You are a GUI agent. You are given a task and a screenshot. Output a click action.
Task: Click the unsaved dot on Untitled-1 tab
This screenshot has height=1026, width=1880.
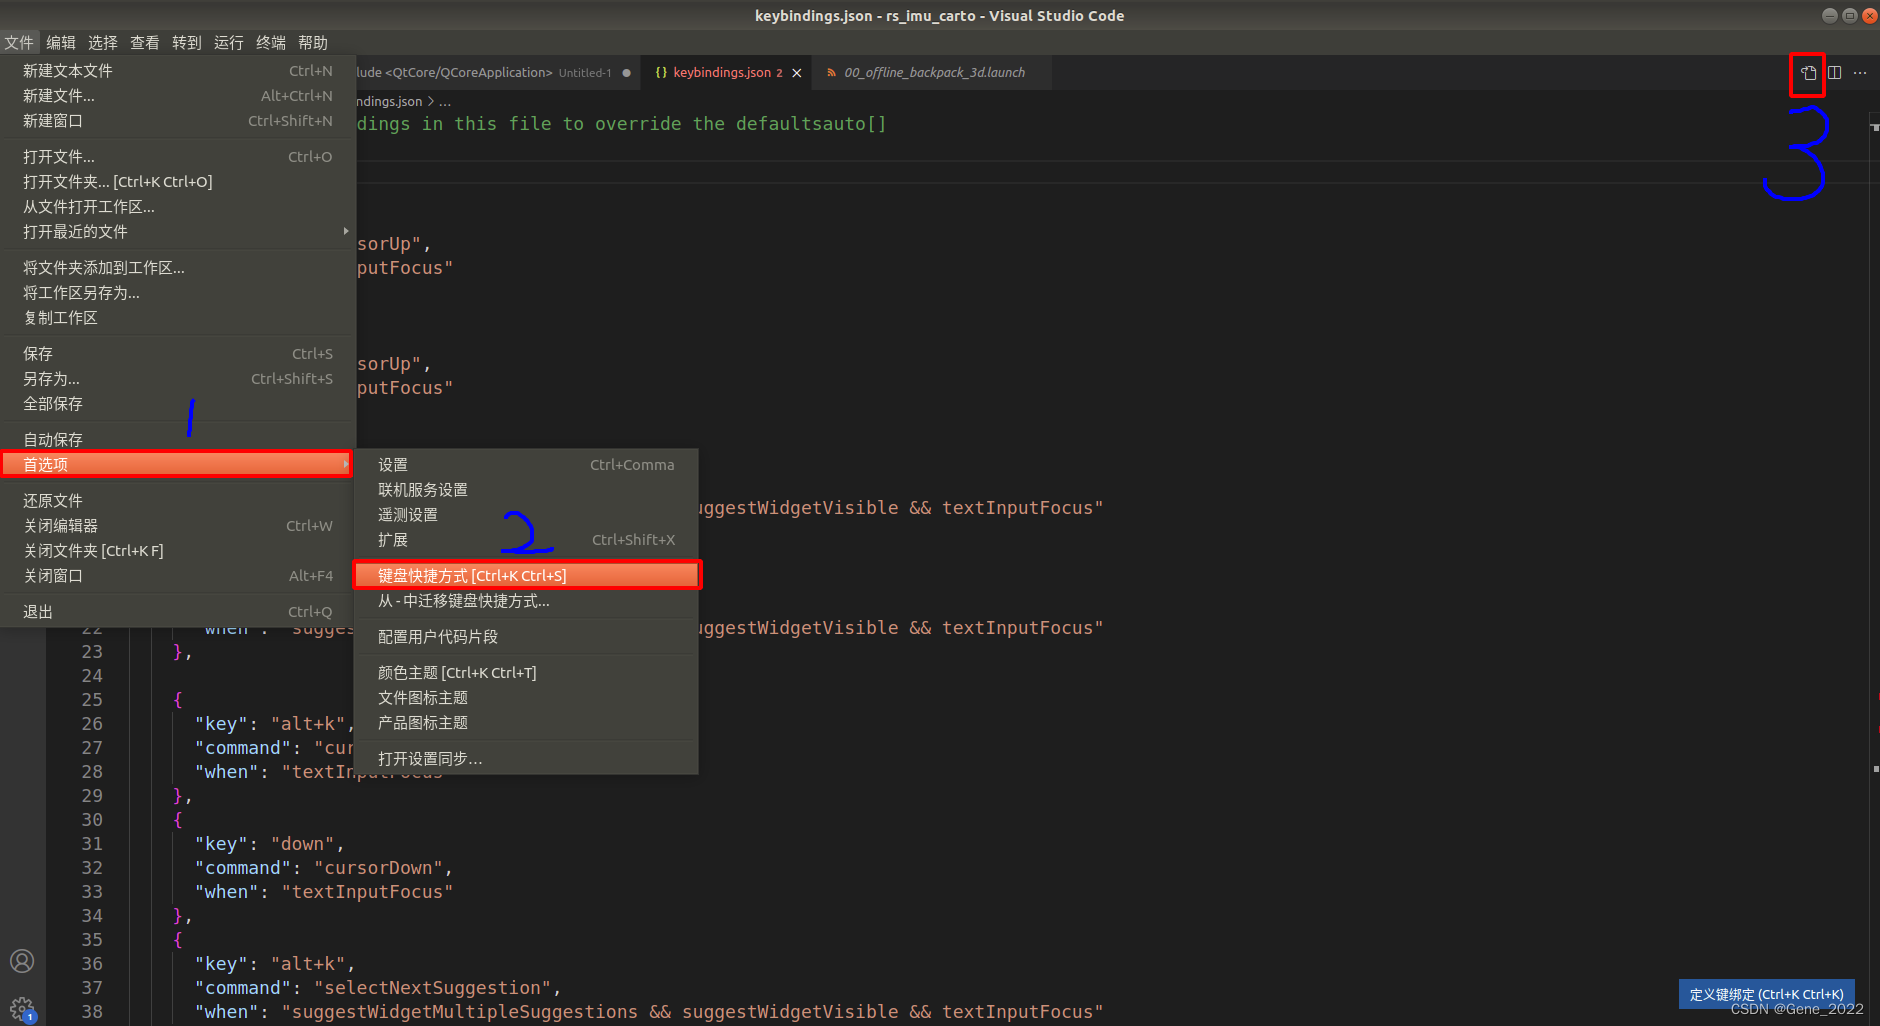click(627, 73)
